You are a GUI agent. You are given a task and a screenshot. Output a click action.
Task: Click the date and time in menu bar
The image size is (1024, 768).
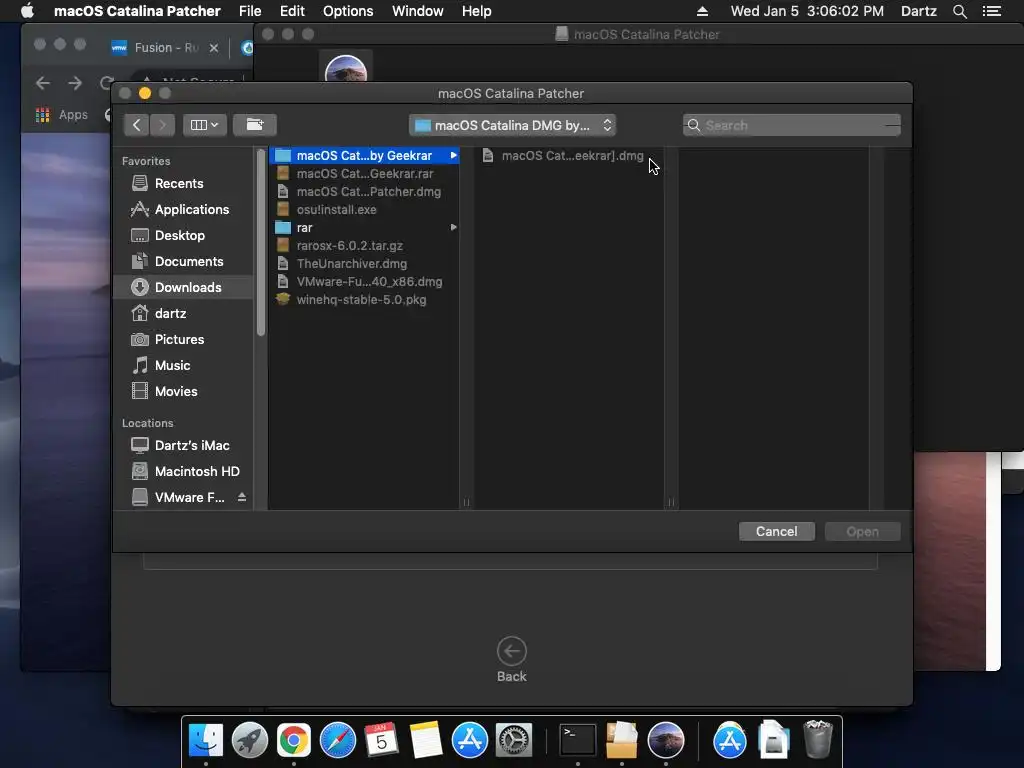pyautogui.click(x=807, y=11)
